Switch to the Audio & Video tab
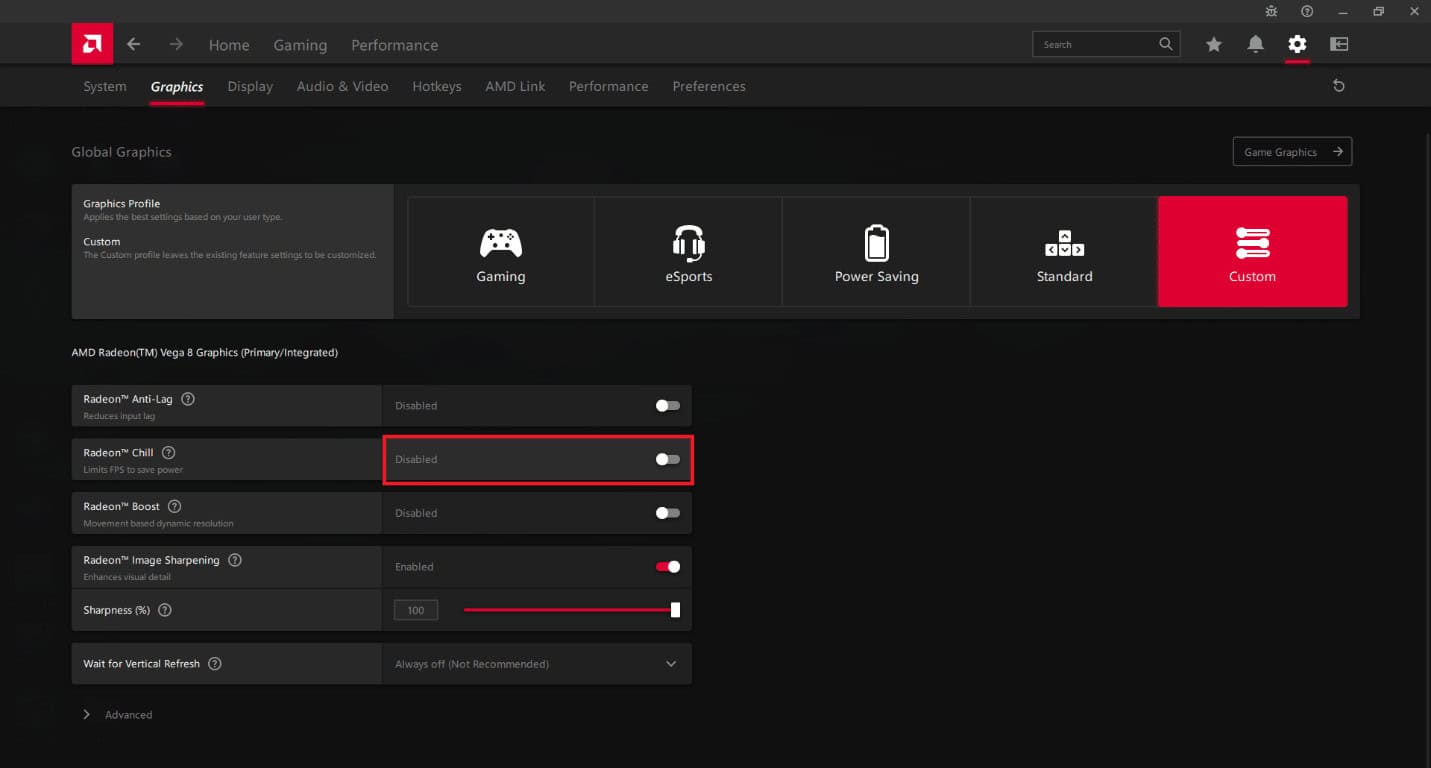Viewport: 1431px width, 768px height. (342, 87)
